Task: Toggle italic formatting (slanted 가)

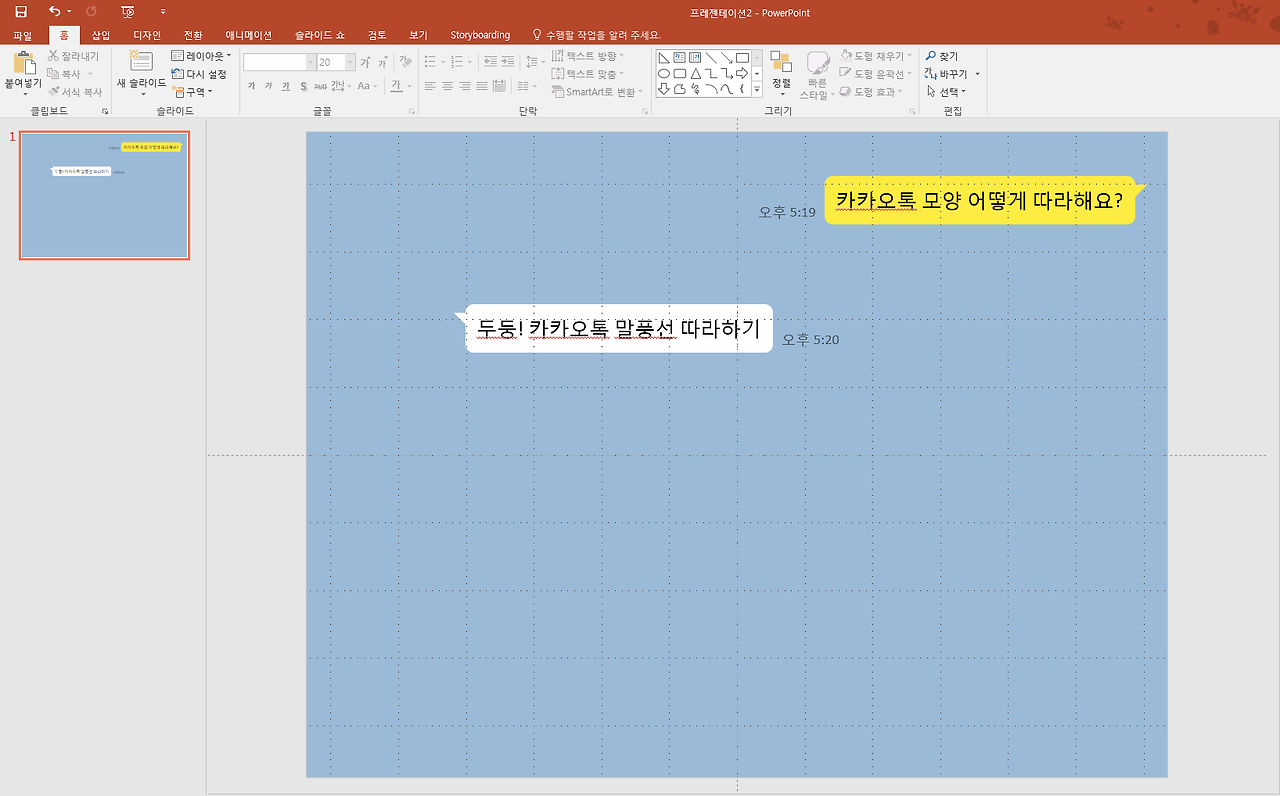Action: pos(268,87)
